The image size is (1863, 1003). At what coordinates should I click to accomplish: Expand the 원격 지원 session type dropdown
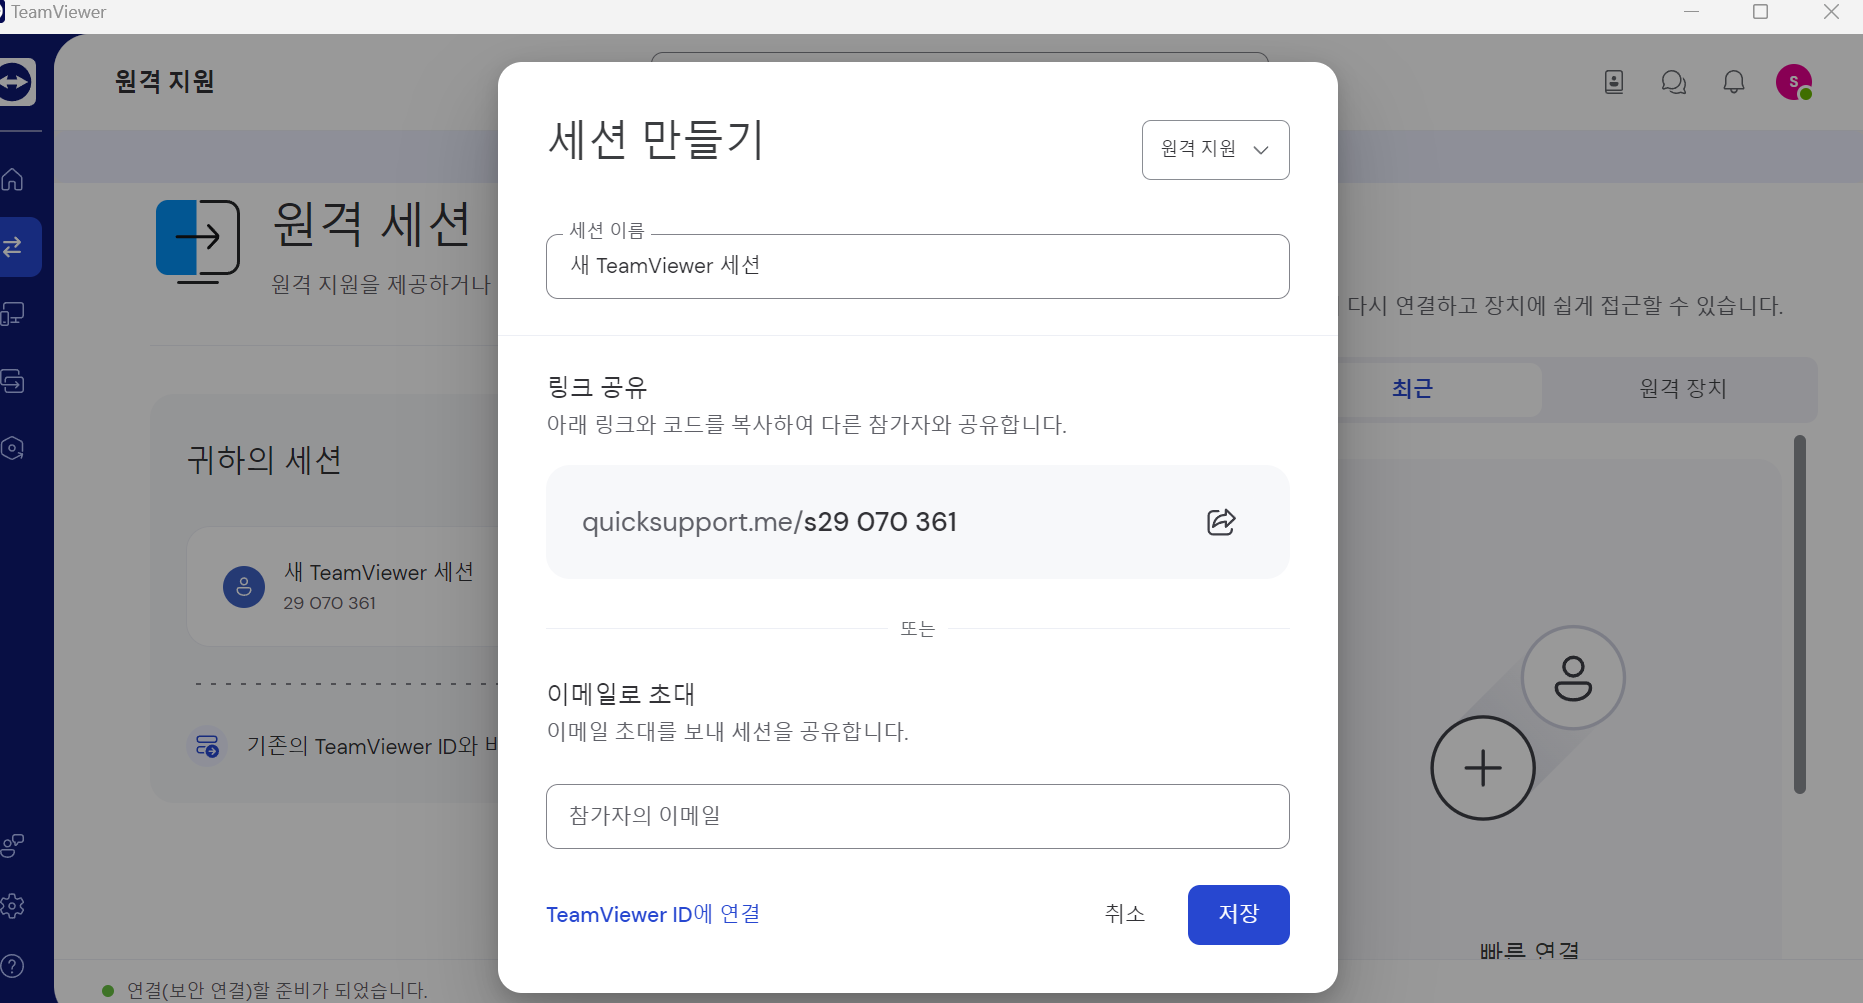tap(1215, 149)
